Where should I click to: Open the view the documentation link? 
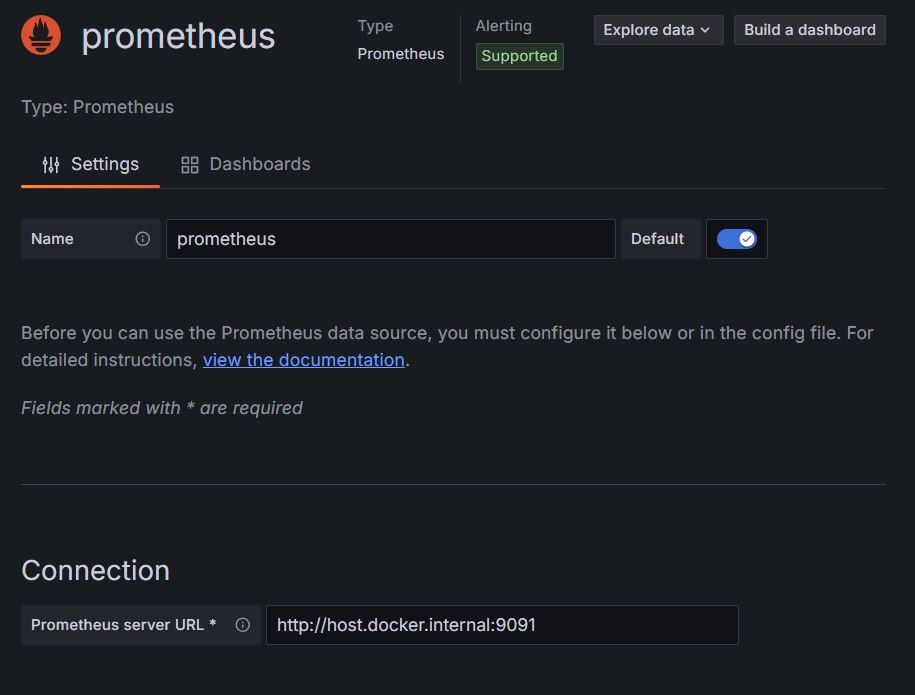(303, 360)
